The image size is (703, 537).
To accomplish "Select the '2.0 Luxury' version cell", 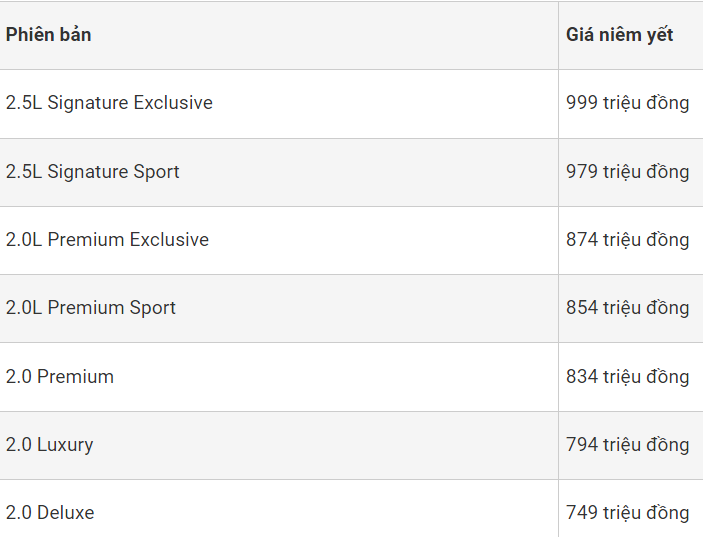I will coord(49,445).
